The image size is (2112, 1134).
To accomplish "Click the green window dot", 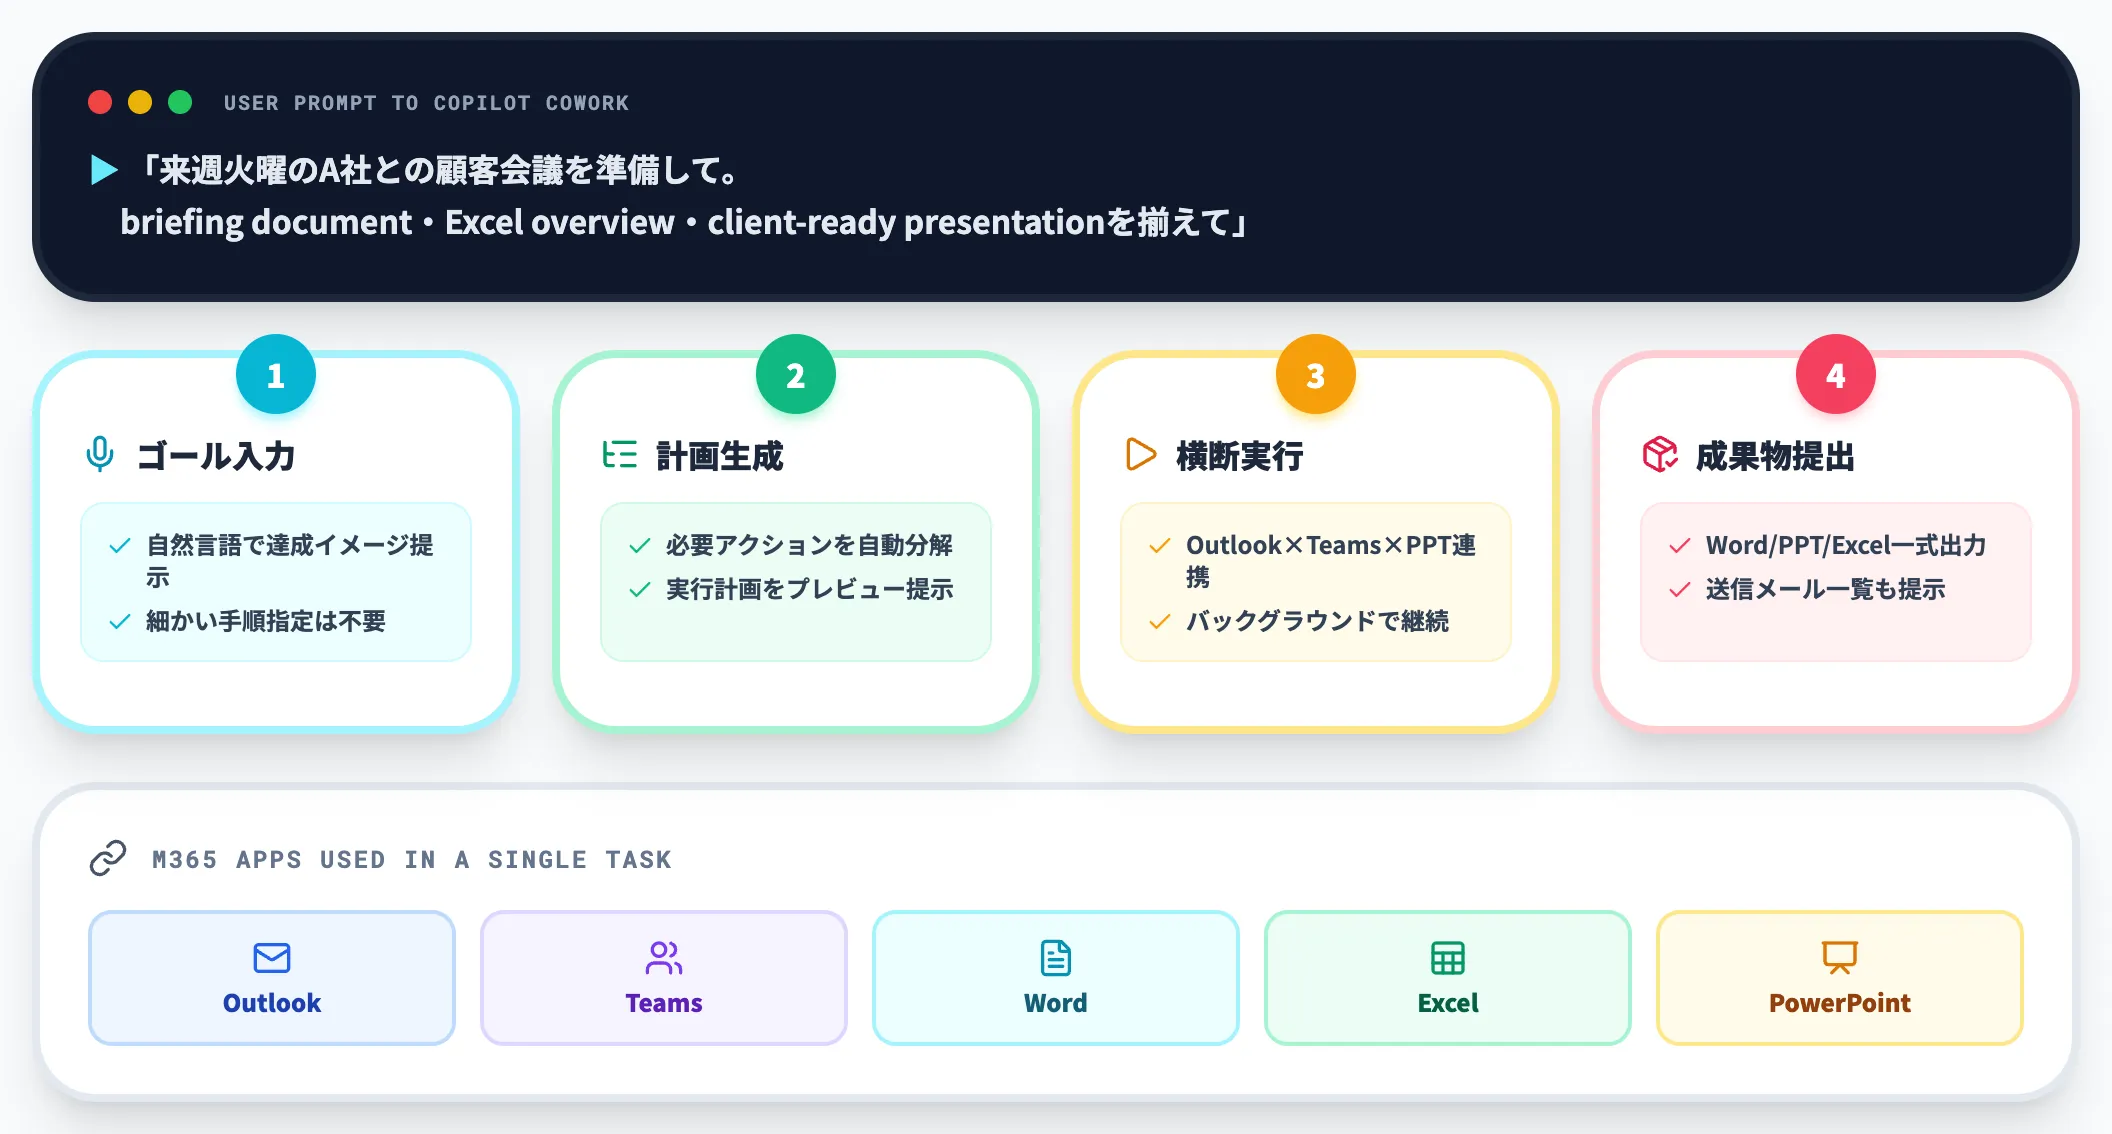I will [180, 102].
